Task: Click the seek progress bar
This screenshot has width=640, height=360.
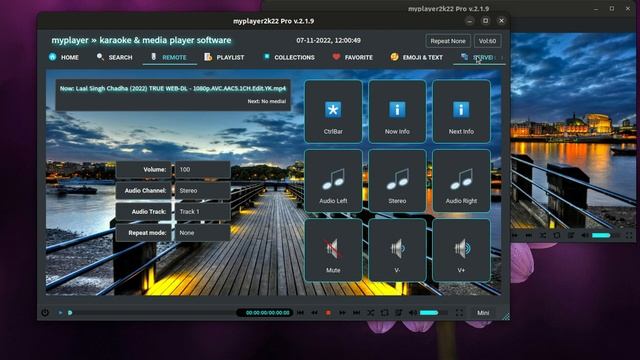Action: 150,313
